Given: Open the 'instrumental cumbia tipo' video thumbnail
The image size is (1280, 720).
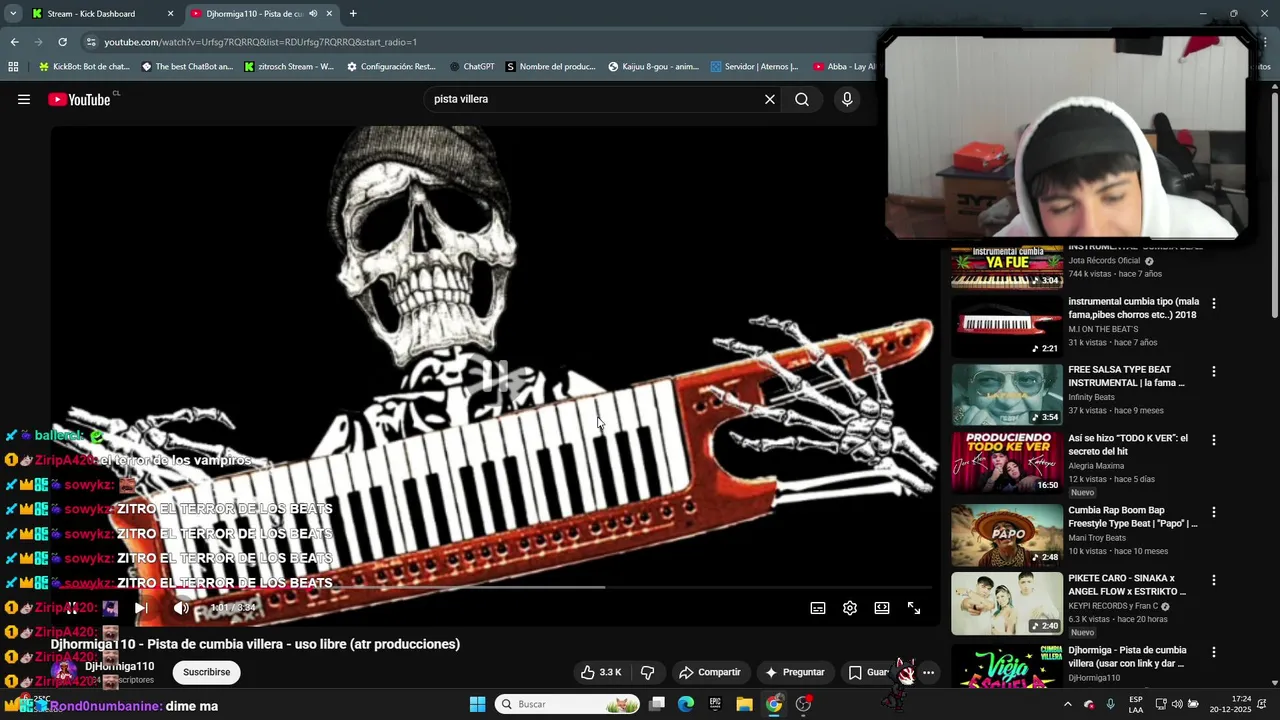Looking at the screenshot, I should [1007, 326].
